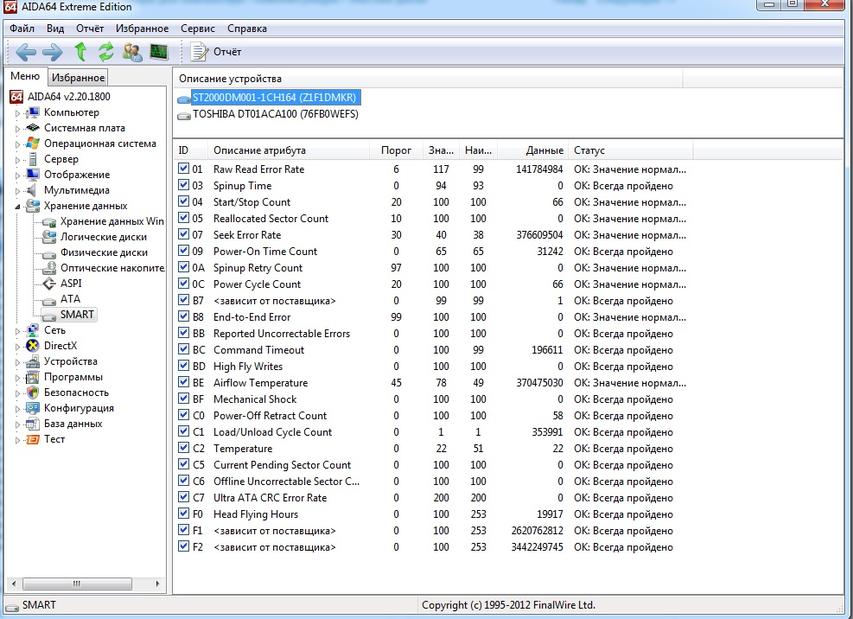Image resolution: width=853 pixels, height=619 pixels.
Task: Go back with the left arrow toolbar icon
Action: point(26,52)
